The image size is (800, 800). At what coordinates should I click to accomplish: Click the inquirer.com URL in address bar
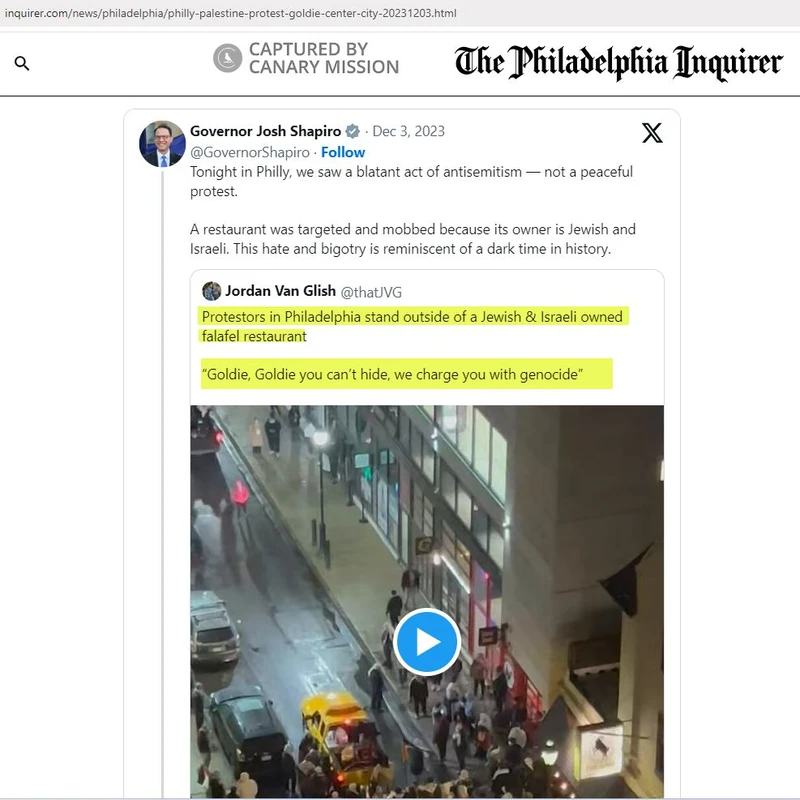pos(231,13)
